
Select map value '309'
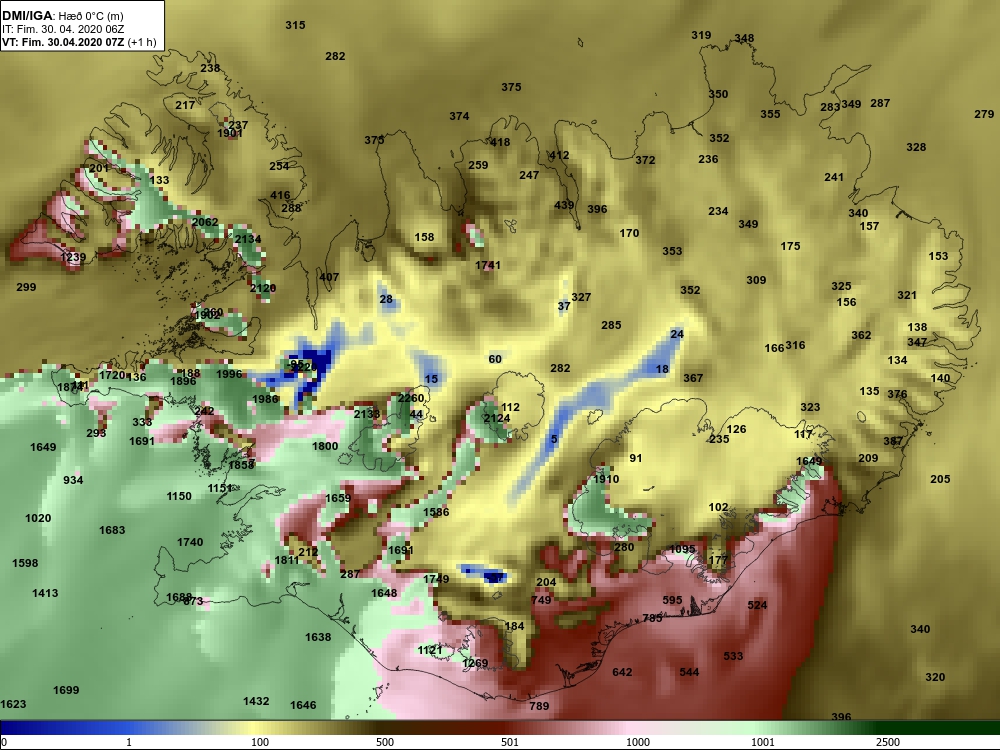click(x=756, y=280)
